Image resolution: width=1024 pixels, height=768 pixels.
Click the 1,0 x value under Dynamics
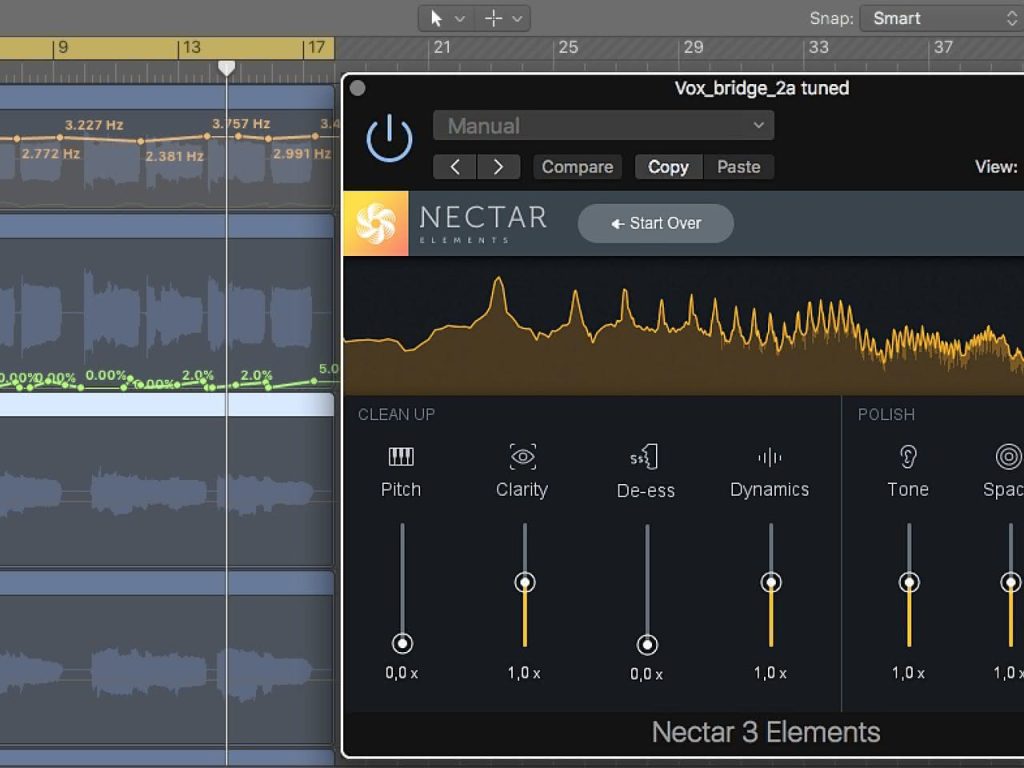770,673
